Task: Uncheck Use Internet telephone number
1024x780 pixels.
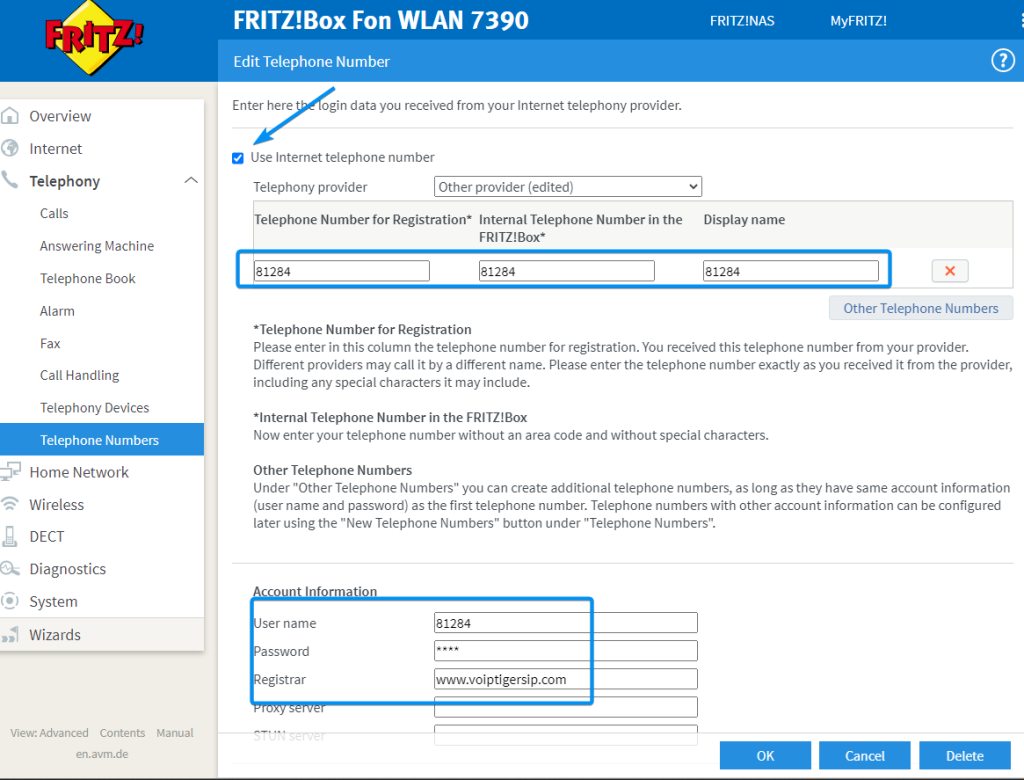Action: pyautogui.click(x=237, y=157)
